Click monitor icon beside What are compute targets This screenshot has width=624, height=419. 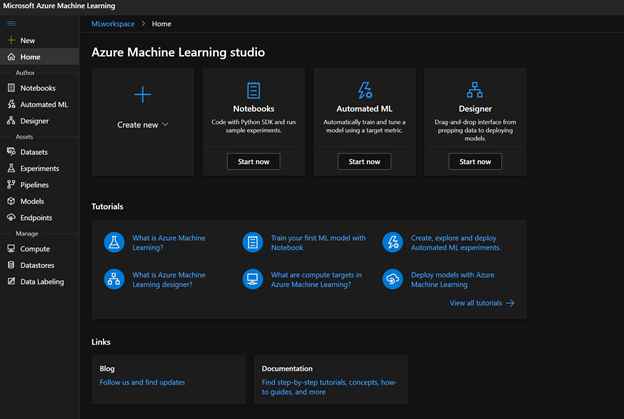[253, 279]
